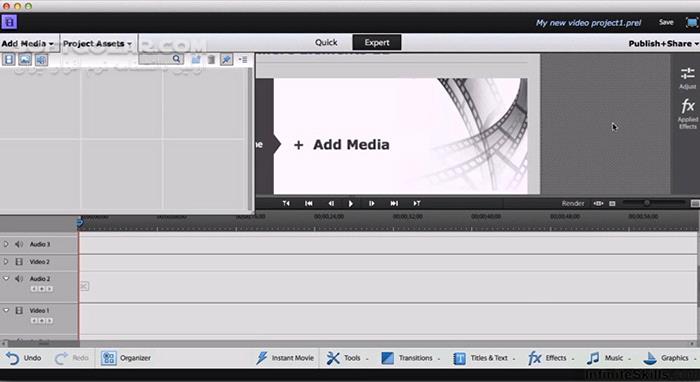700x382 pixels.
Task: Toggle the pin icon in Project Assets panel
Action: [226, 59]
